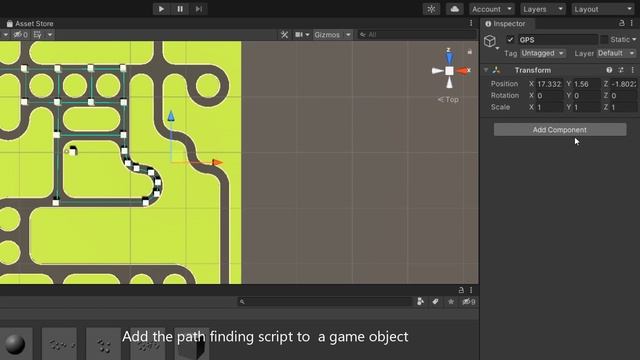Viewport: 640px width, 360px height.
Task: Edit the Rotation Y field
Action: pos(586,96)
